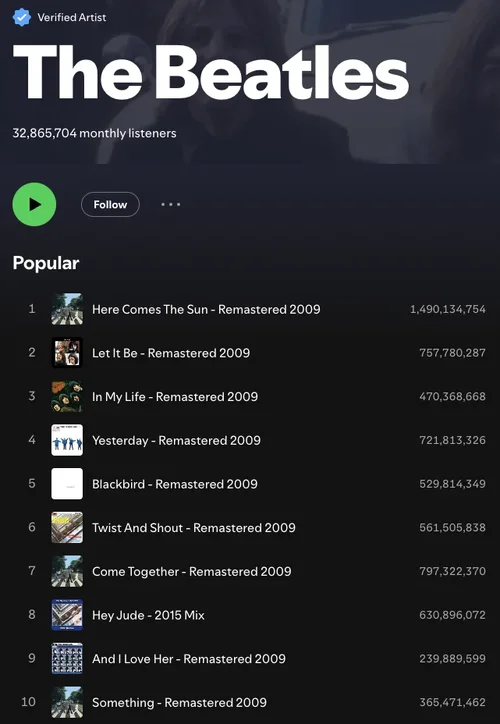The width and height of the screenshot is (500, 724).
Task: Click track number 7
Action: [x=32, y=571]
